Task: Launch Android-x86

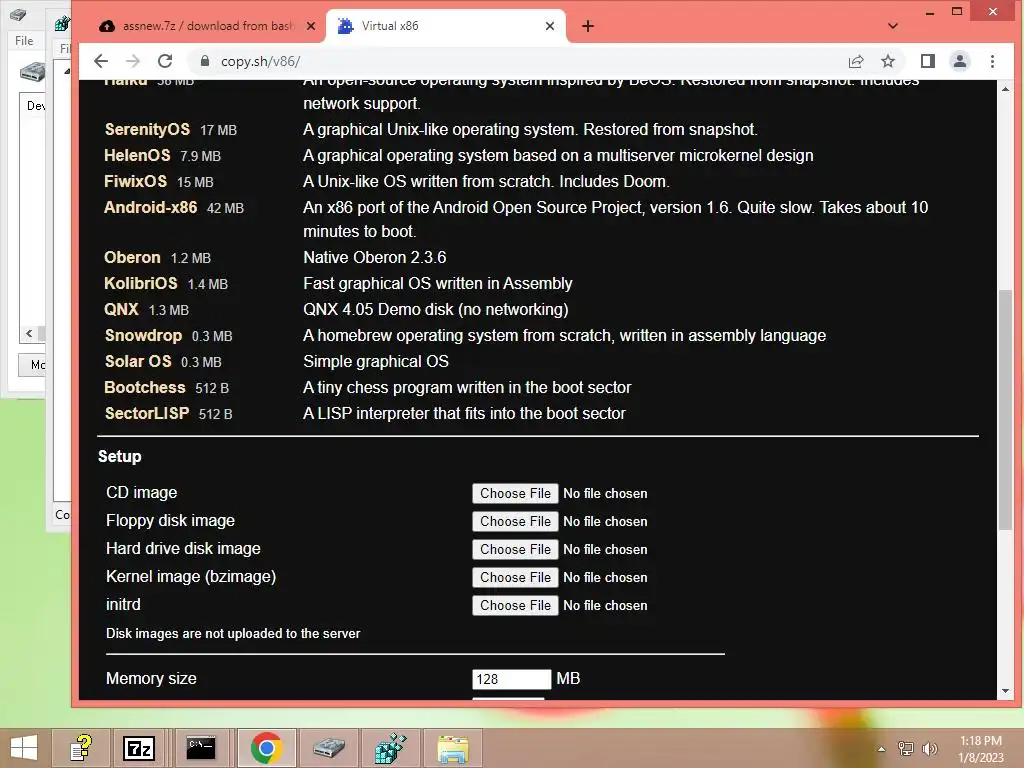Action: point(150,208)
